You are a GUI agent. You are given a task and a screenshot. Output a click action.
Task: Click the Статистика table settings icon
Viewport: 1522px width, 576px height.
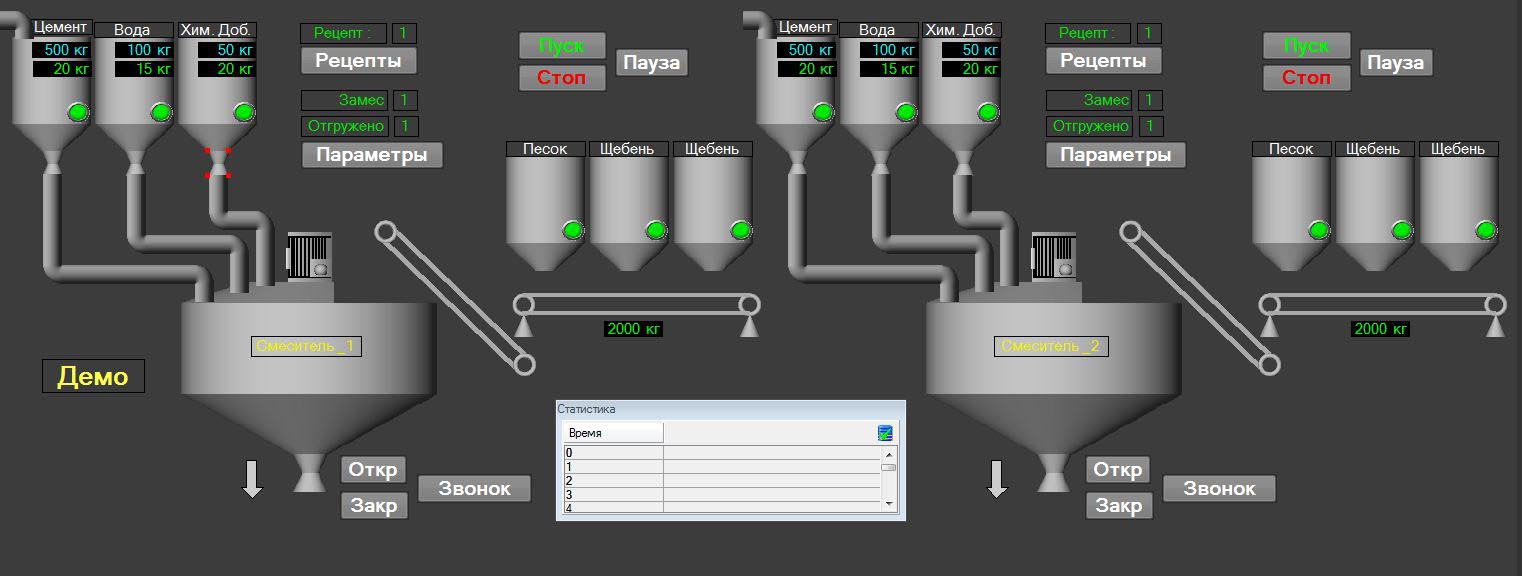pyautogui.click(x=885, y=433)
